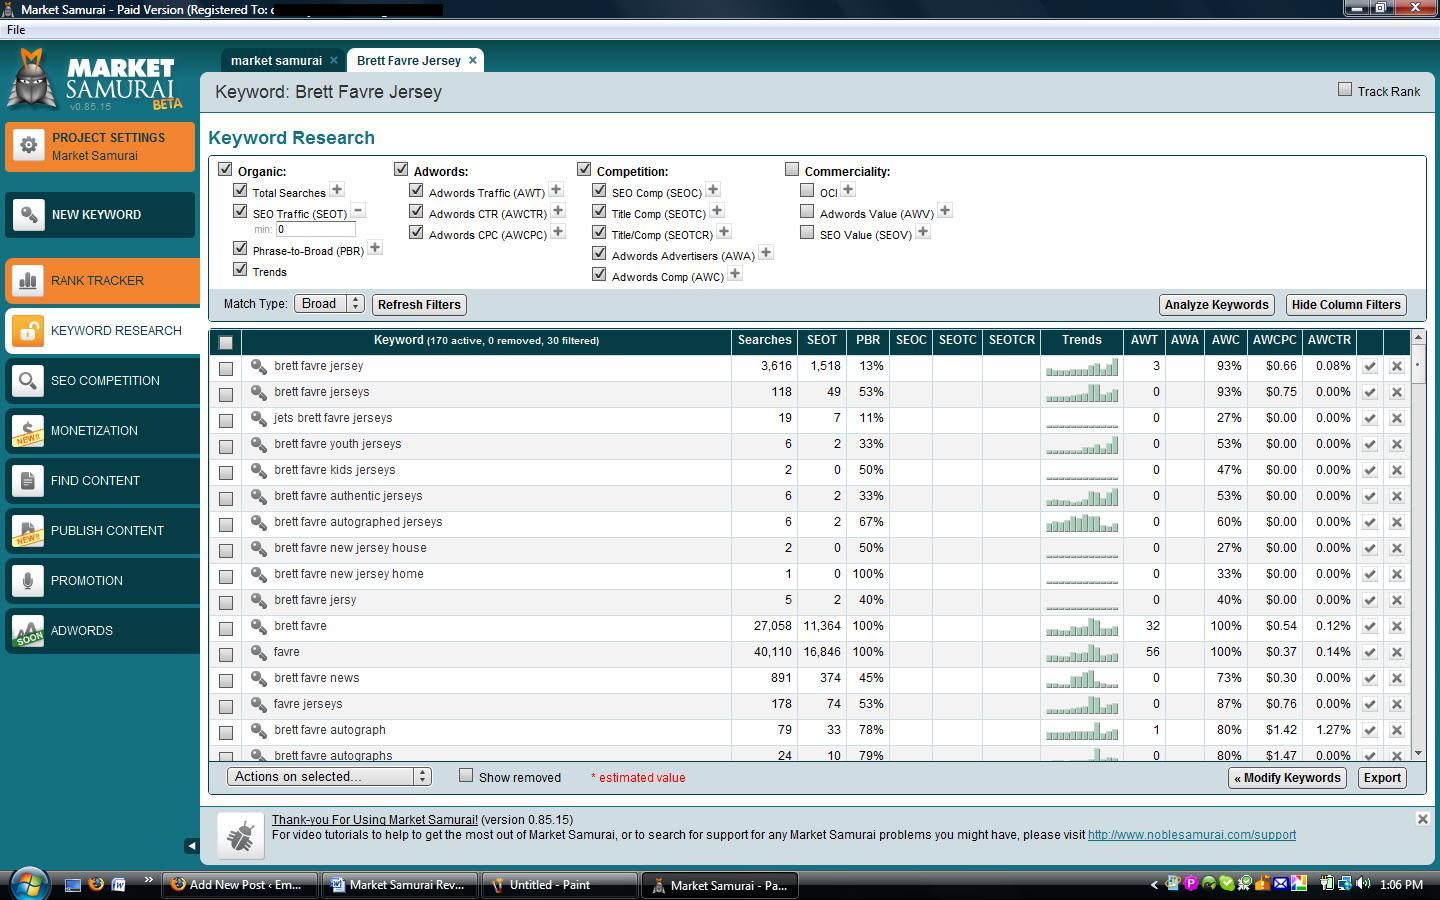This screenshot has height=900, width=1440.
Task: Click key icon beside 'brett favre jersey'
Action: (x=259, y=367)
